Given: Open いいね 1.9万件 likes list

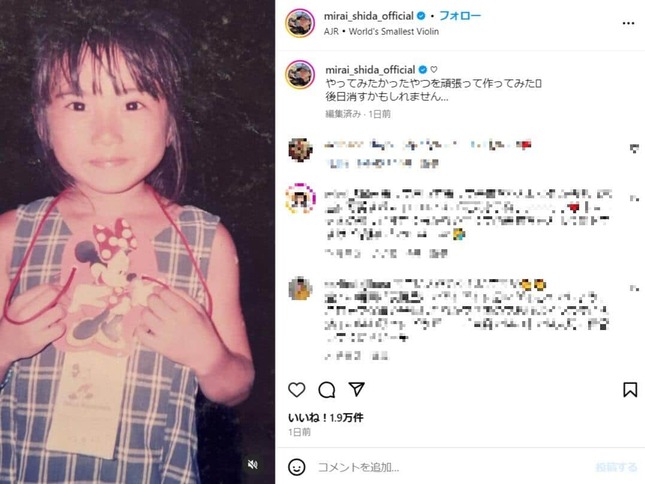Looking at the screenshot, I should 325,417.
